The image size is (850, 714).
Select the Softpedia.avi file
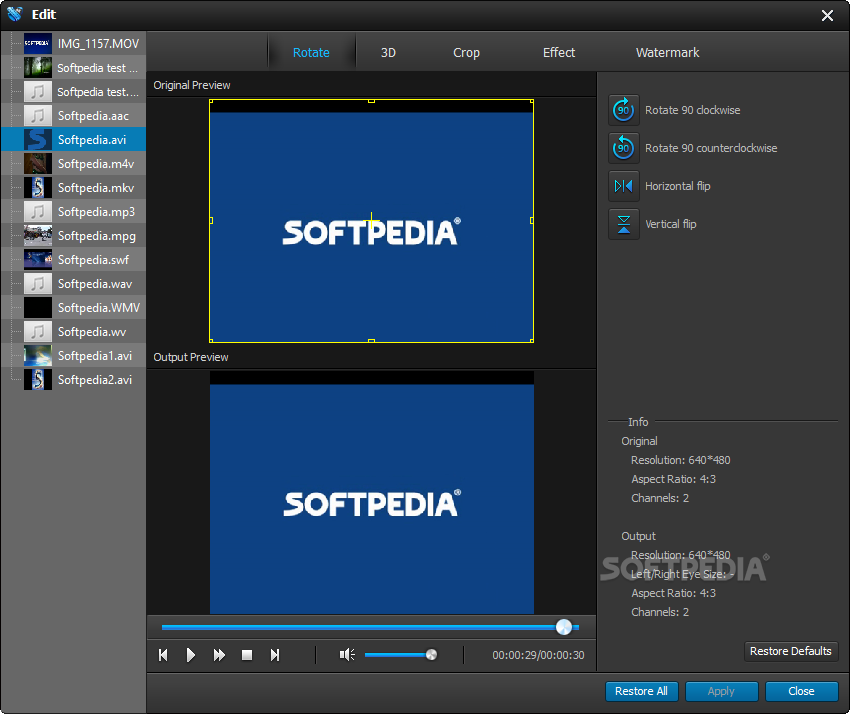pos(74,139)
